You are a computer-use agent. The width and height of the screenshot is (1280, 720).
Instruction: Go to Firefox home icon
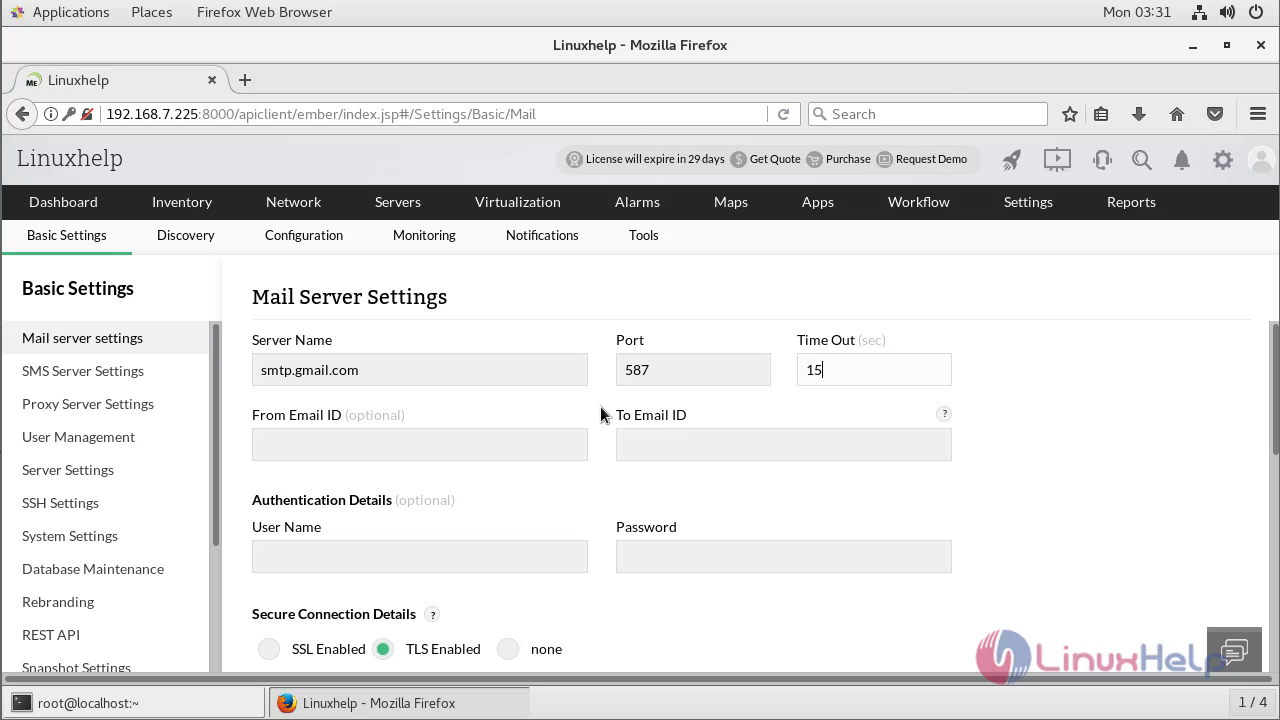(1177, 114)
